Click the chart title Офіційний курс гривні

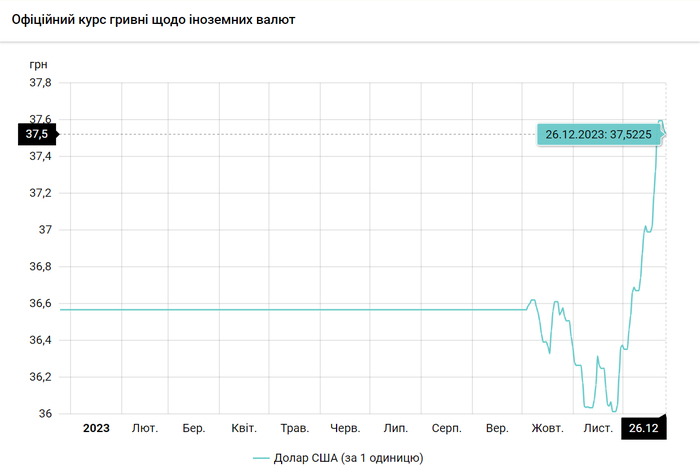click(153, 20)
